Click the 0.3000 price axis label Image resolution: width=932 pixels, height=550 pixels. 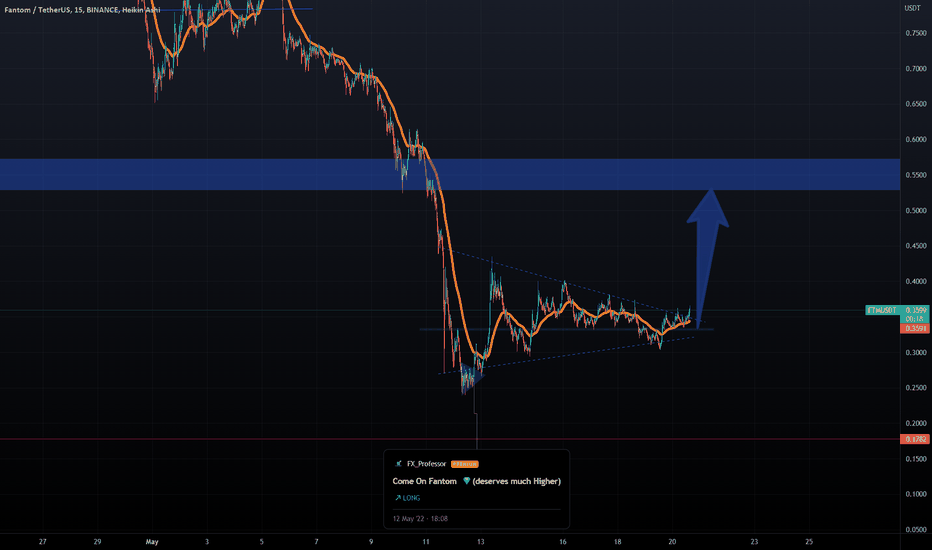[916, 353]
